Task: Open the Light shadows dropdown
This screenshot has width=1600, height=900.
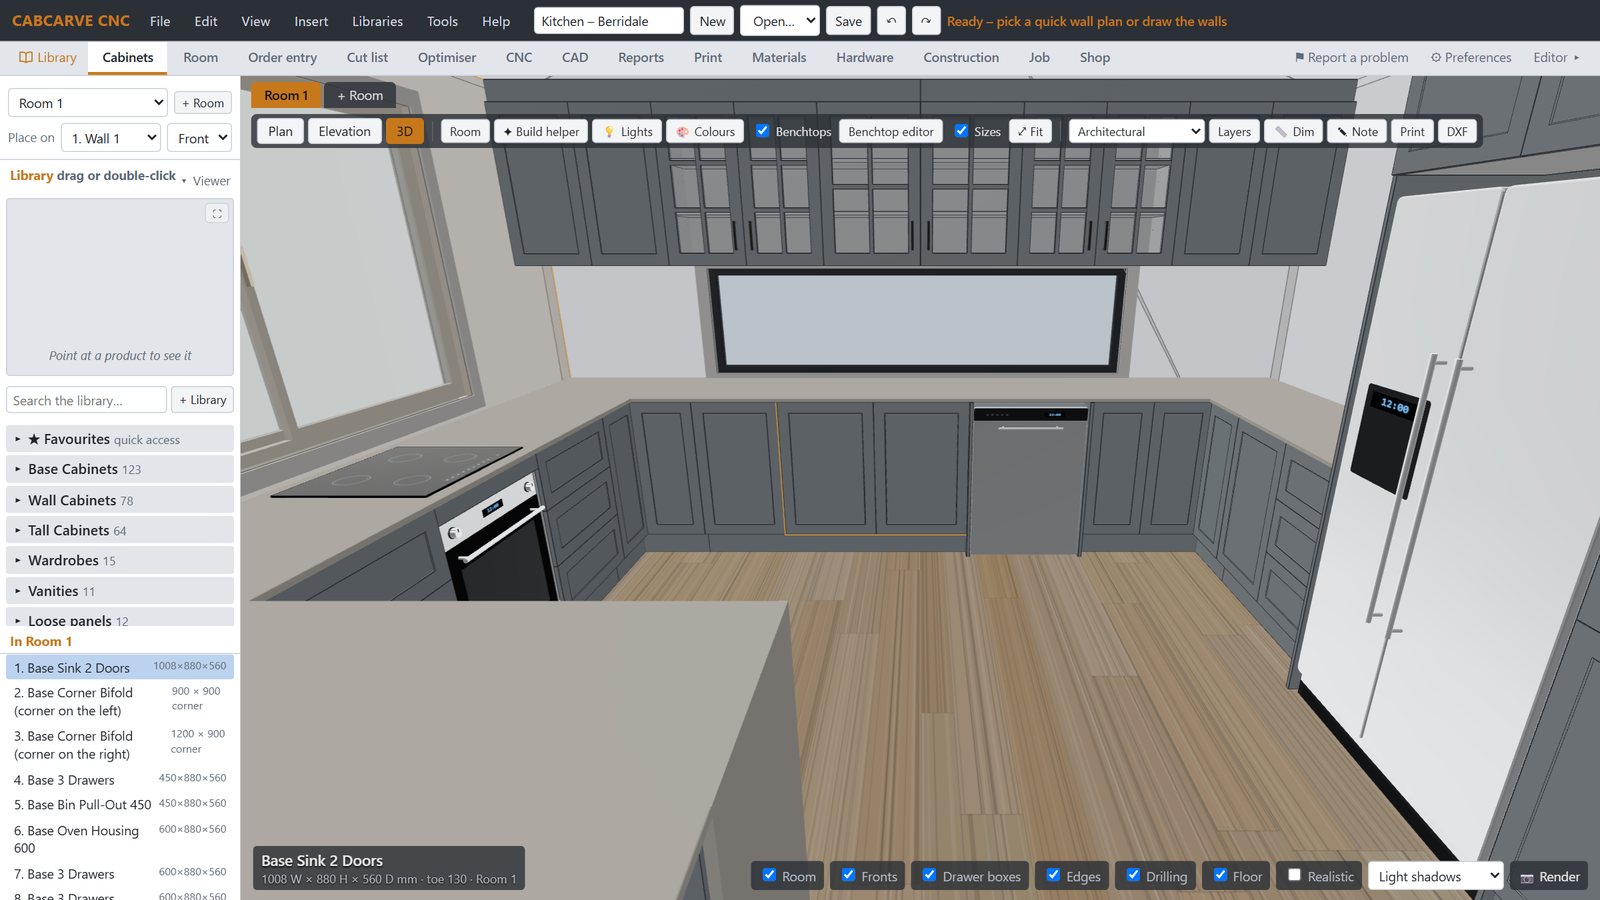Action: pos(1435,876)
